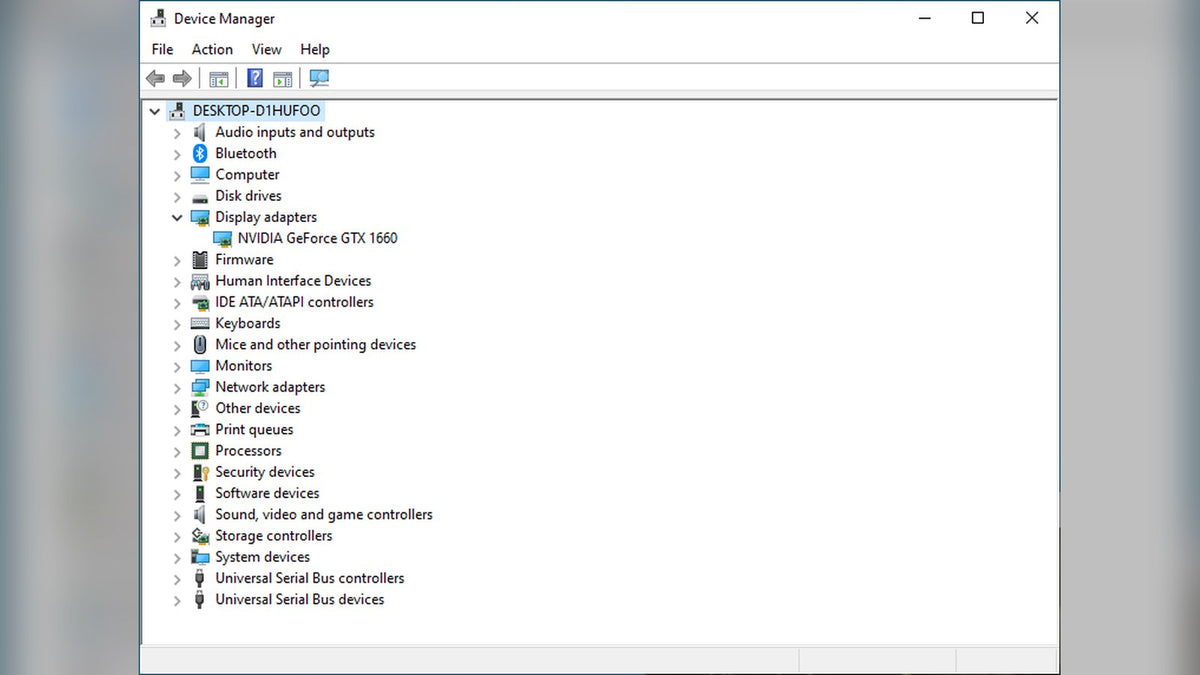1200x675 pixels.
Task: Select the Processors label
Action: pyautogui.click(x=248, y=451)
